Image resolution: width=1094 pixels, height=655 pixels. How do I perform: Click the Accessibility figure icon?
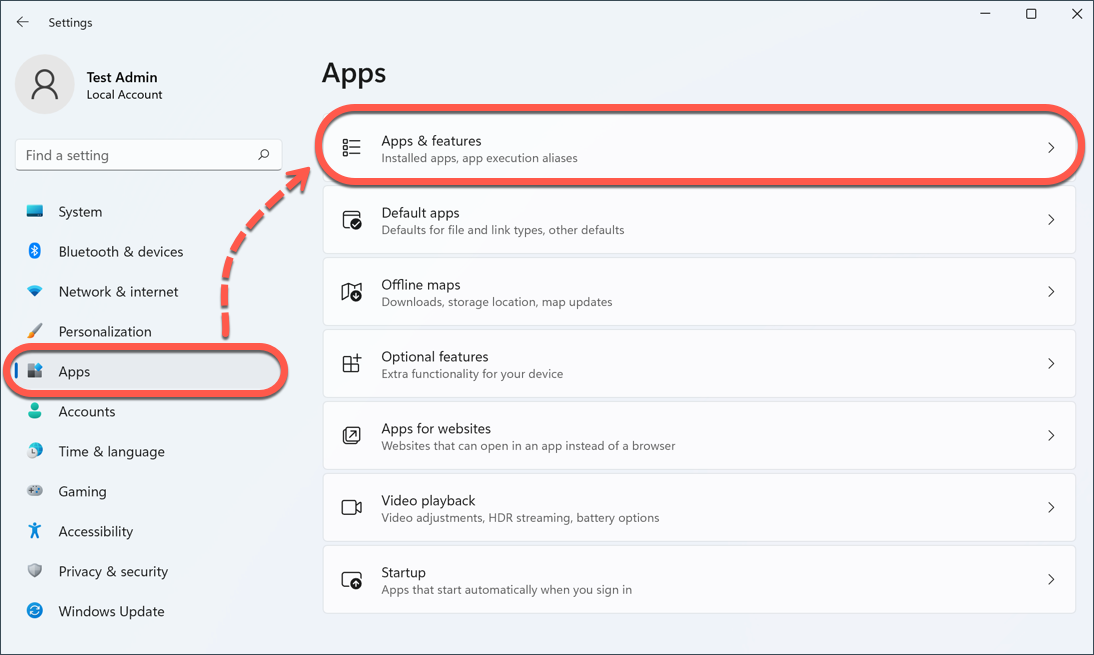coord(35,531)
